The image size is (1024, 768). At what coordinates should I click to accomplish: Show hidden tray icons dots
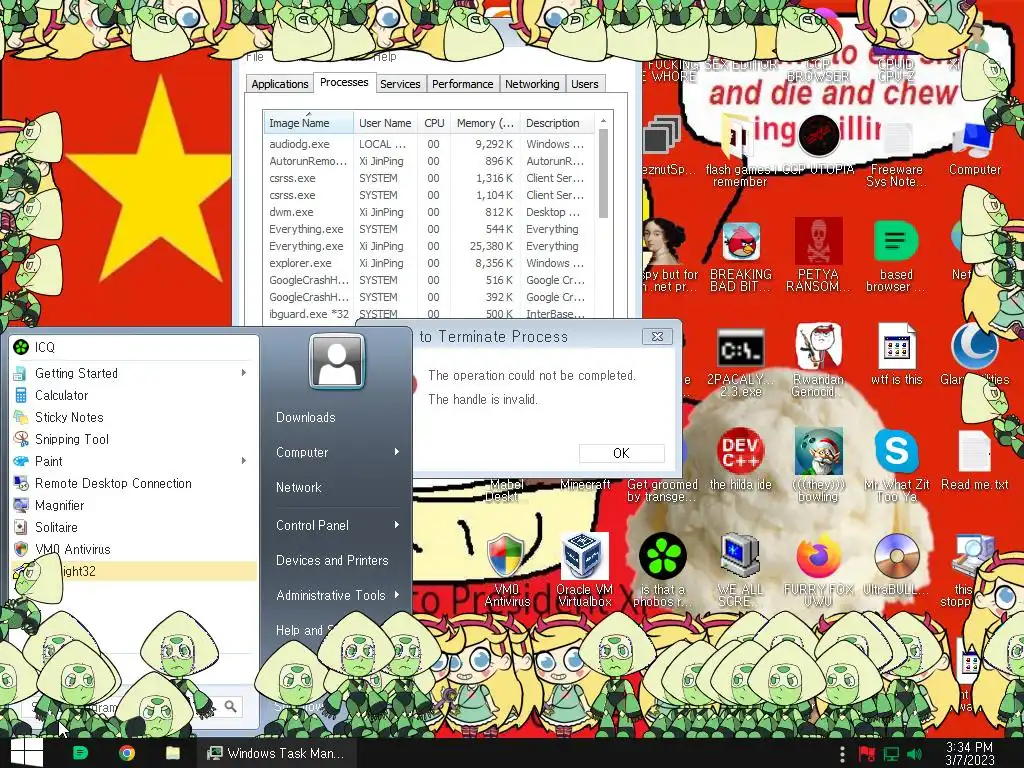coord(842,754)
